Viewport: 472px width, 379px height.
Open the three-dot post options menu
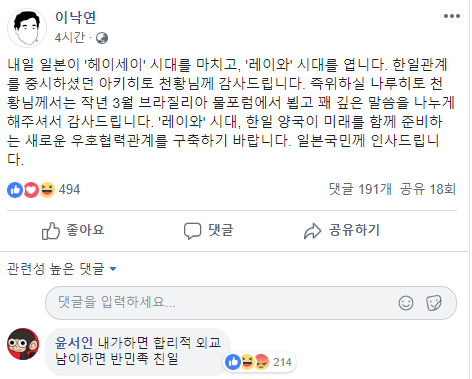(452, 16)
